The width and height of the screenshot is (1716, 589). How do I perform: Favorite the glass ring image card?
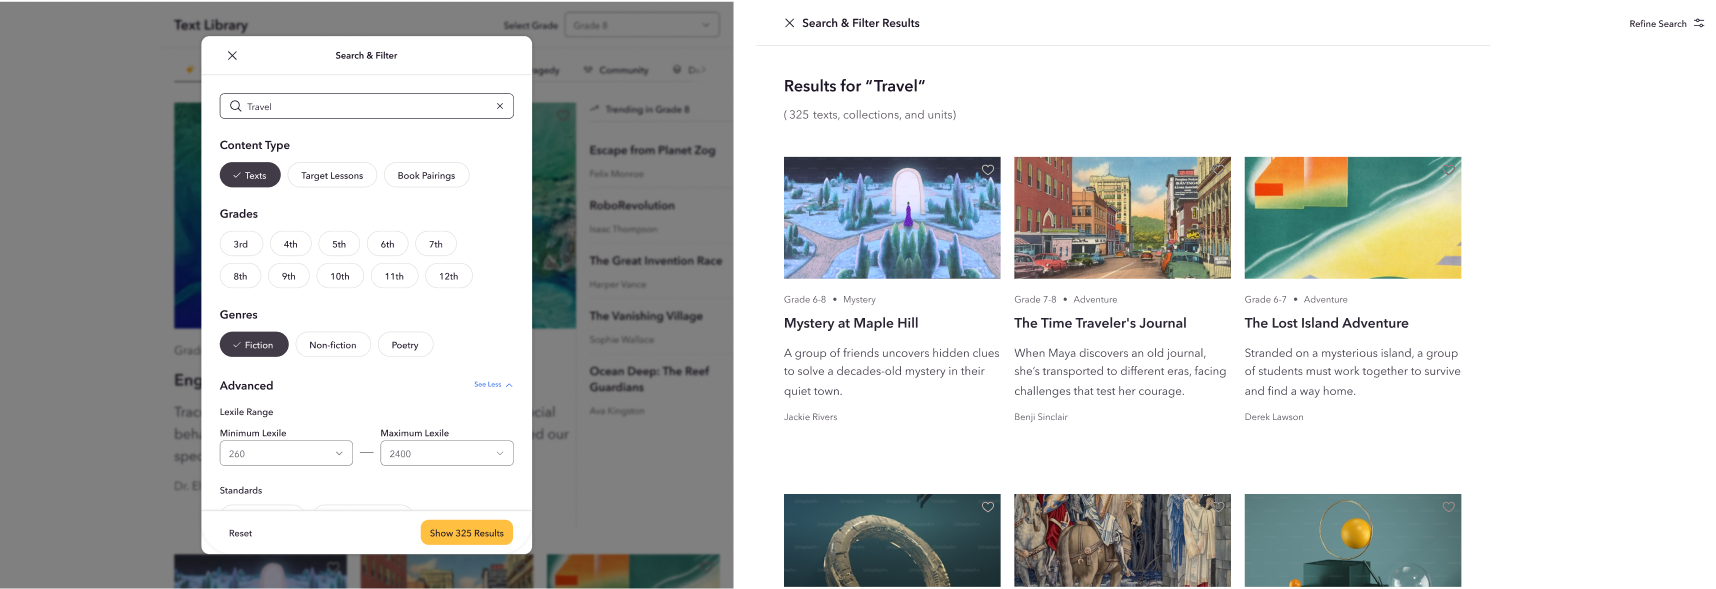point(988,507)
